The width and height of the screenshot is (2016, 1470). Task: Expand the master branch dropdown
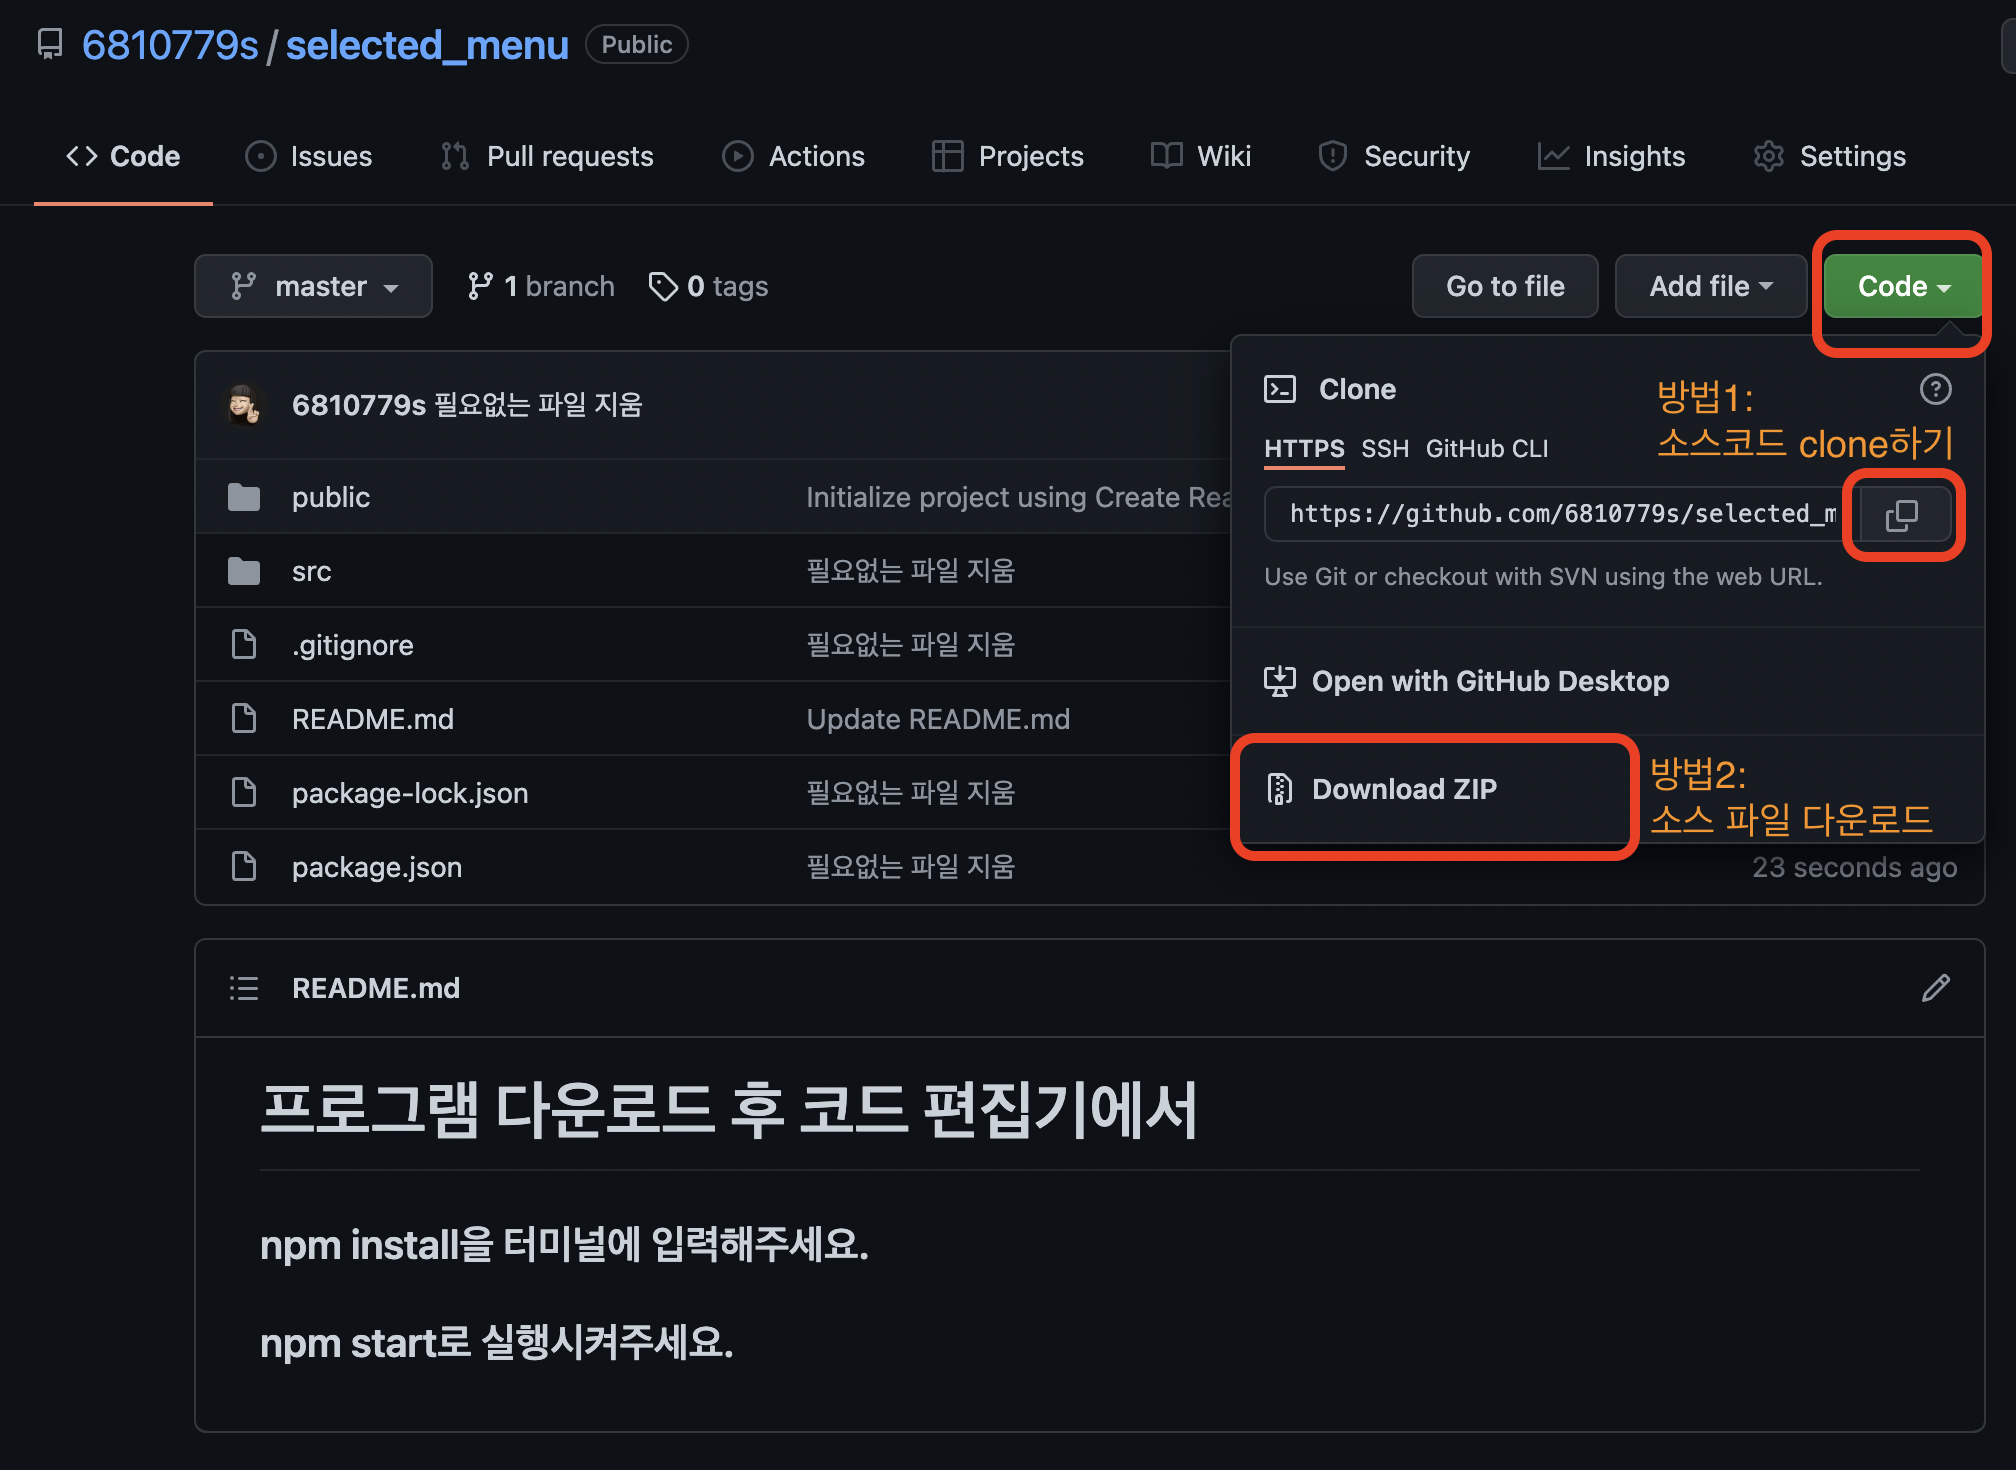point(313,286)
